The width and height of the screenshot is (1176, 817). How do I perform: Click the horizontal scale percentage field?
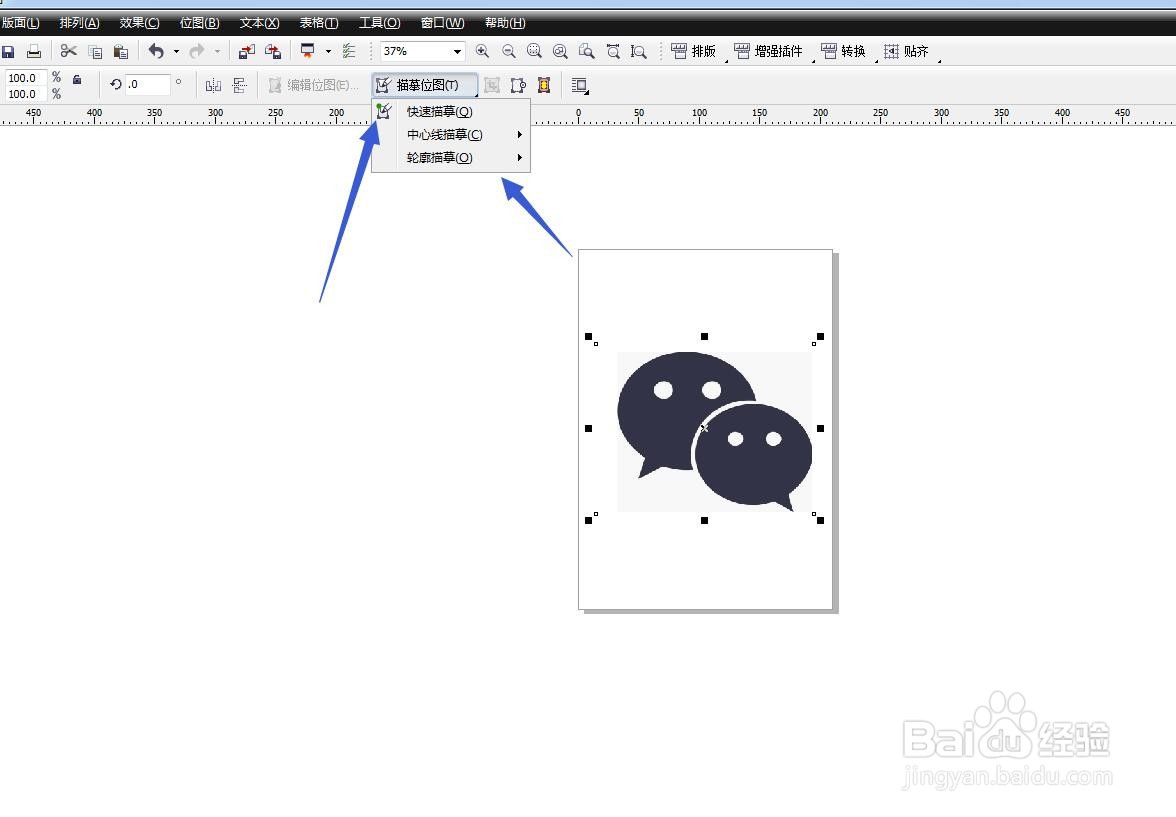pos(26,78)
